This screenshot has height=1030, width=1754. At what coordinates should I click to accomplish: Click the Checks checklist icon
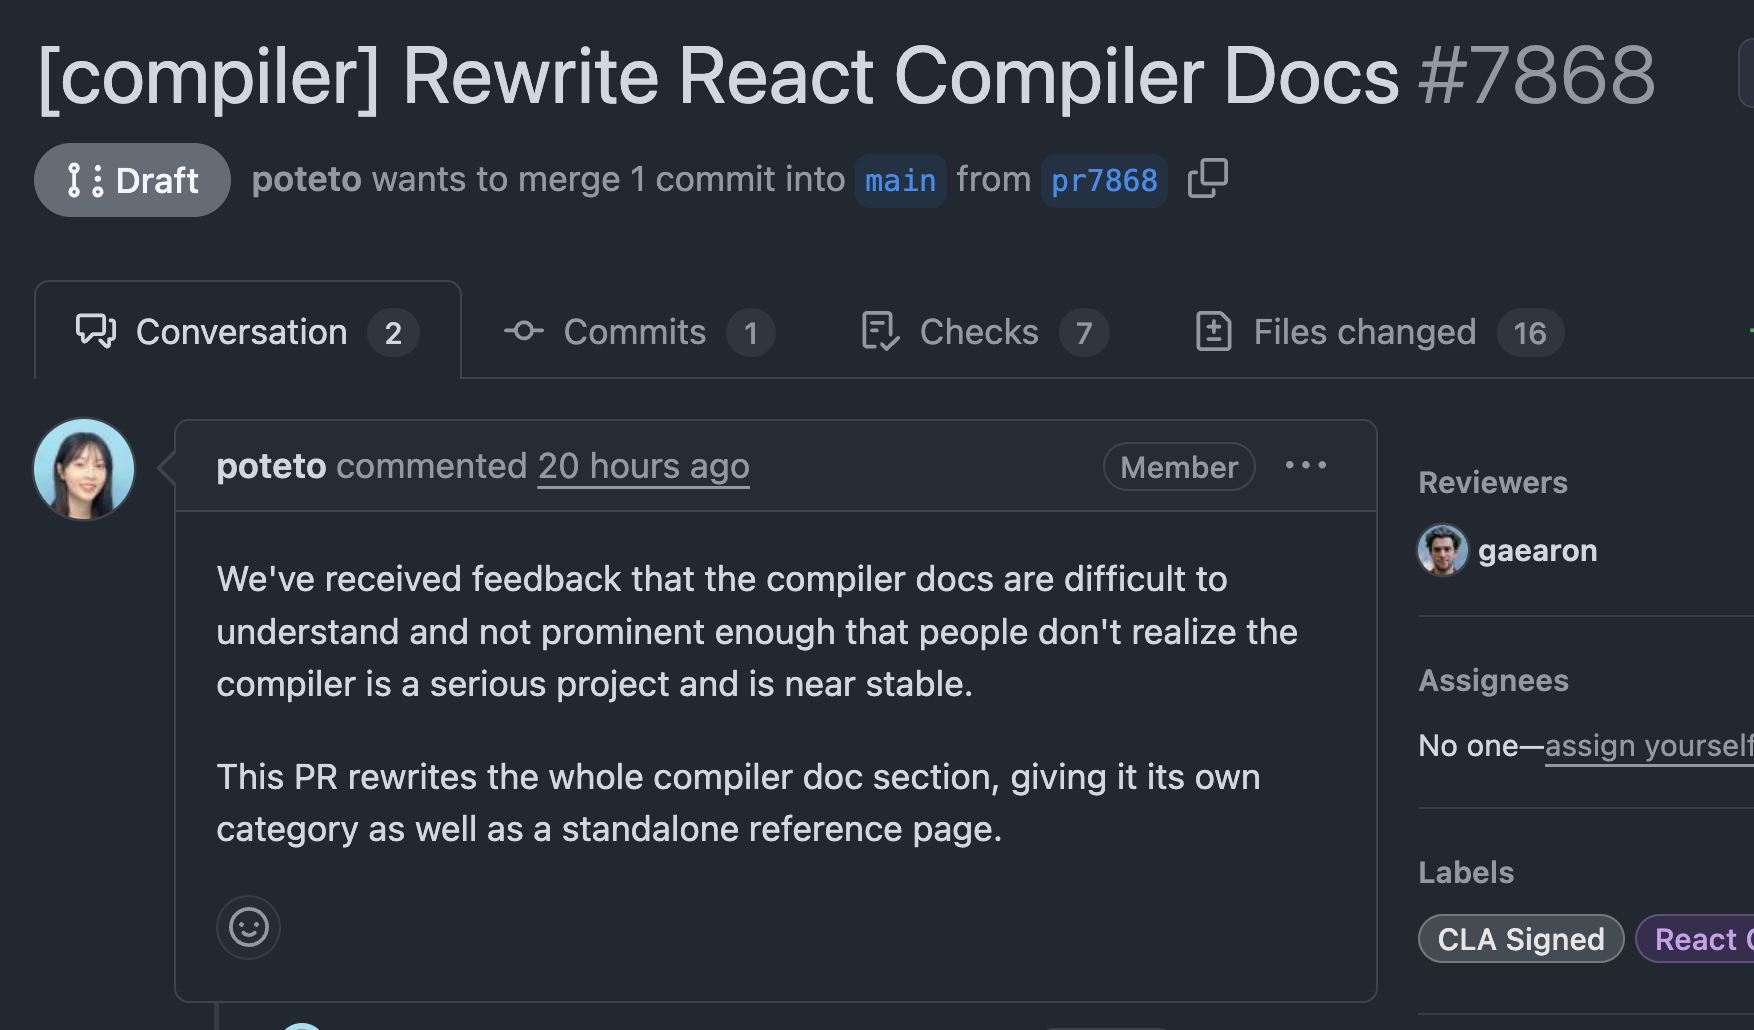pyautogui.click(x=880, y=331)
